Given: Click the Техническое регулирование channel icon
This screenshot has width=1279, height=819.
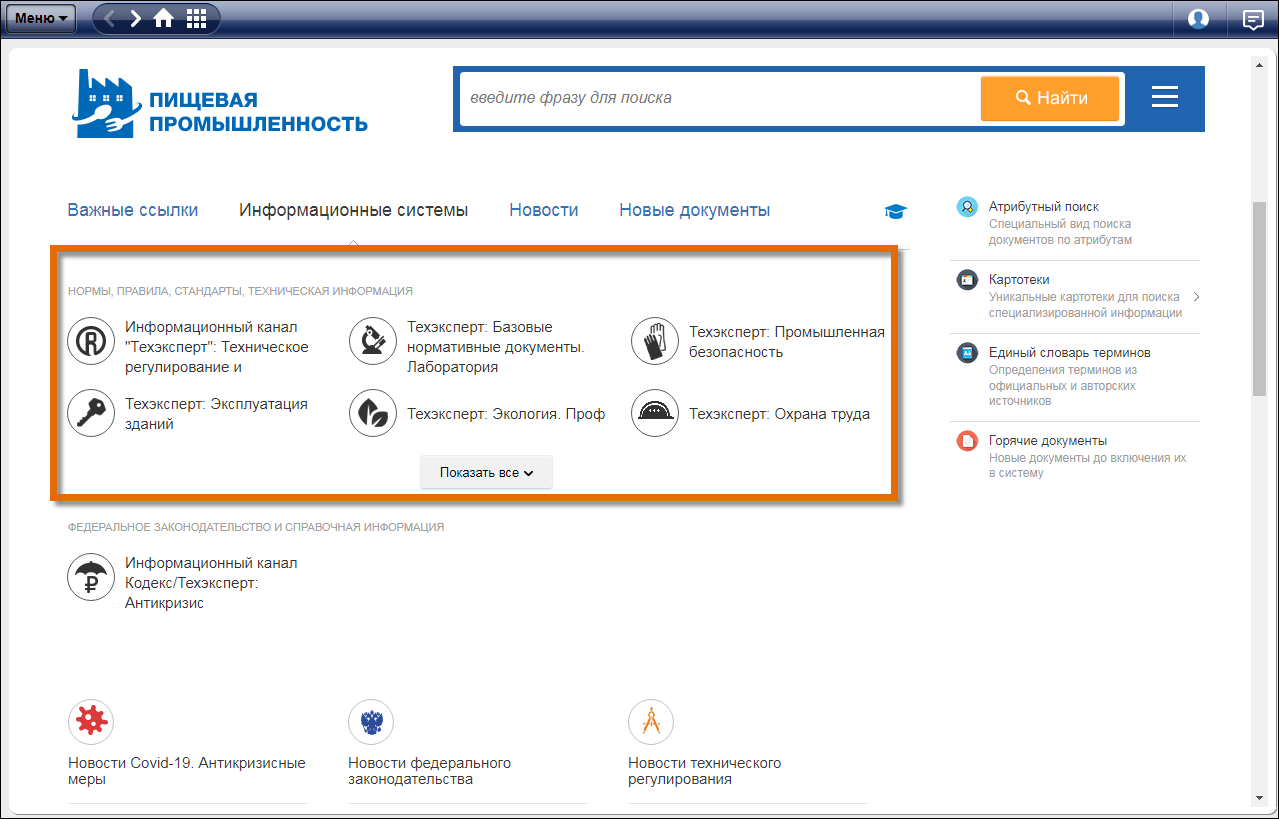Looking at the screenshot, I should click(x=91, y=342).
